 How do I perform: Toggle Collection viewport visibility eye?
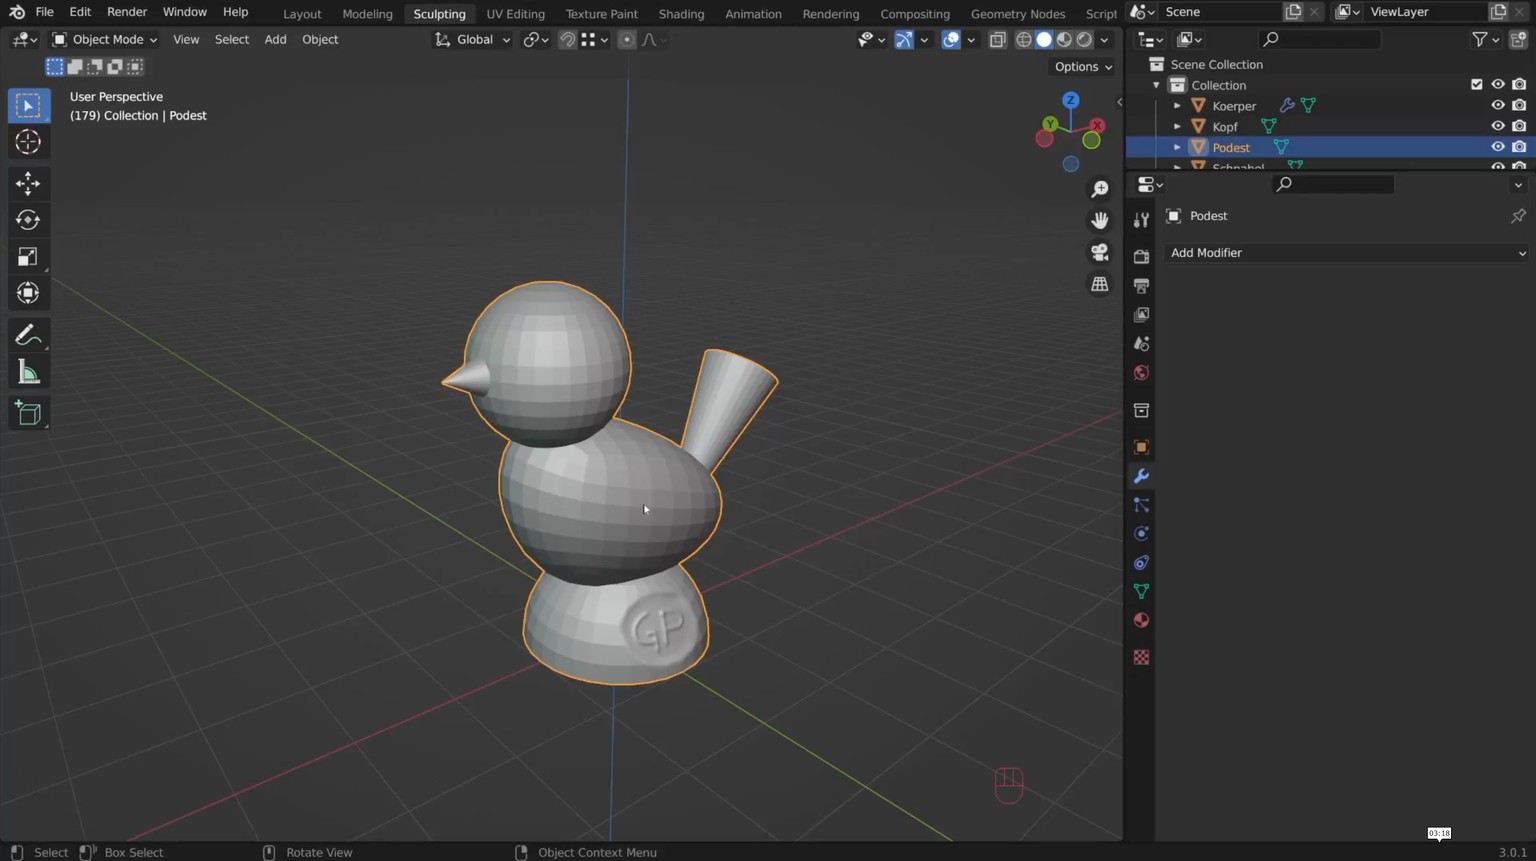(1497, 85)
